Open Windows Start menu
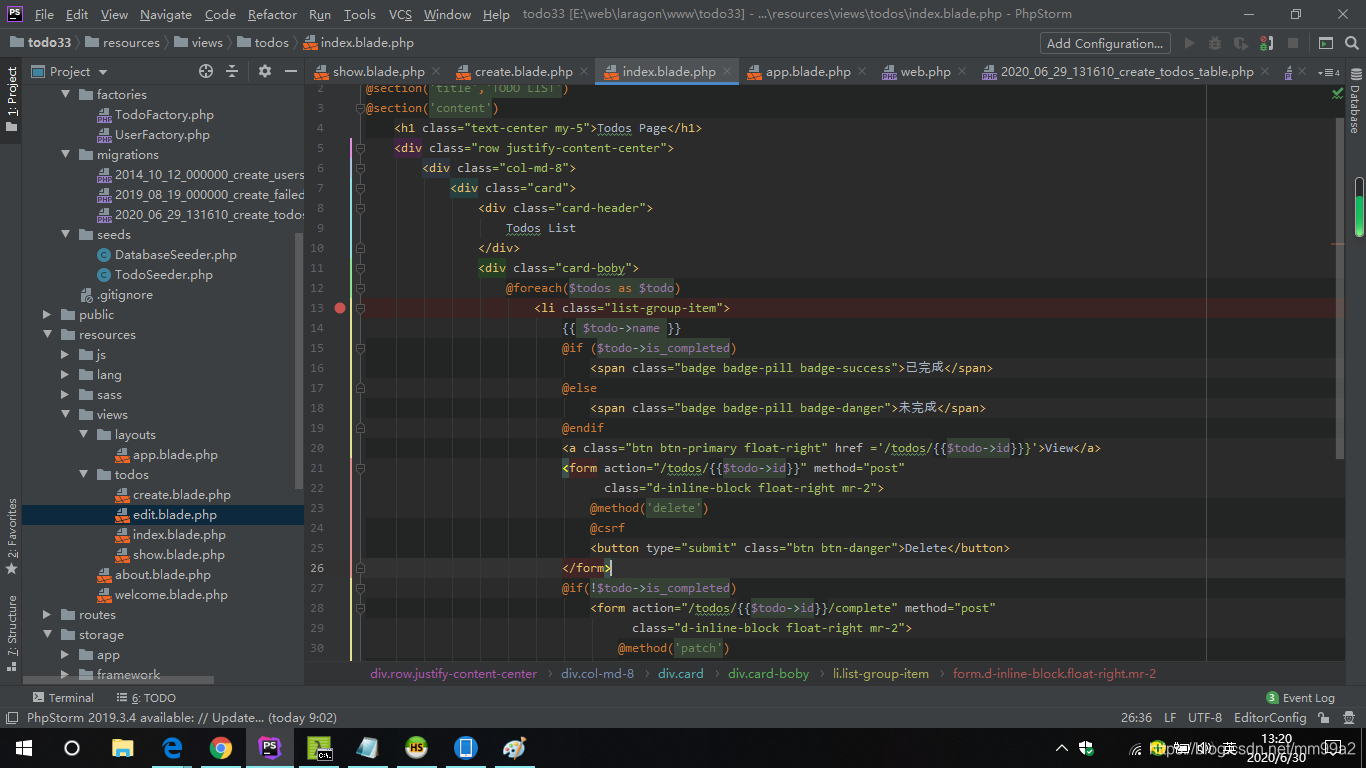The image size is (1366, 768). [24, 748]
